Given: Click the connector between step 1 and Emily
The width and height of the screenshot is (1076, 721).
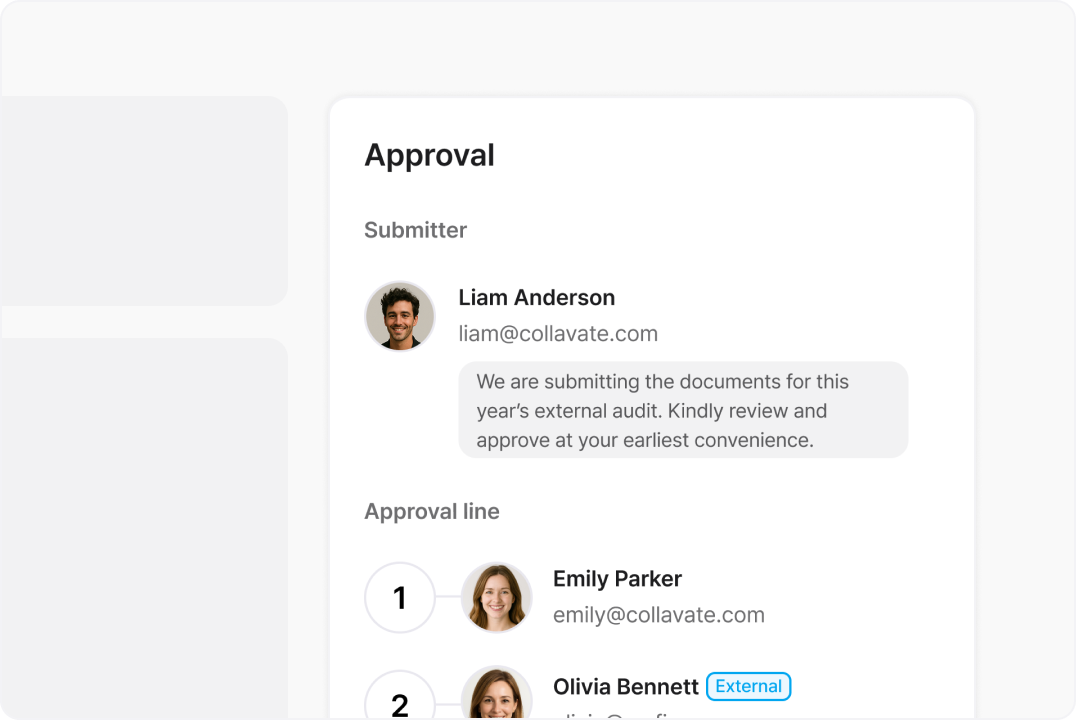Looking at the screenshot, I should (448, 598).
